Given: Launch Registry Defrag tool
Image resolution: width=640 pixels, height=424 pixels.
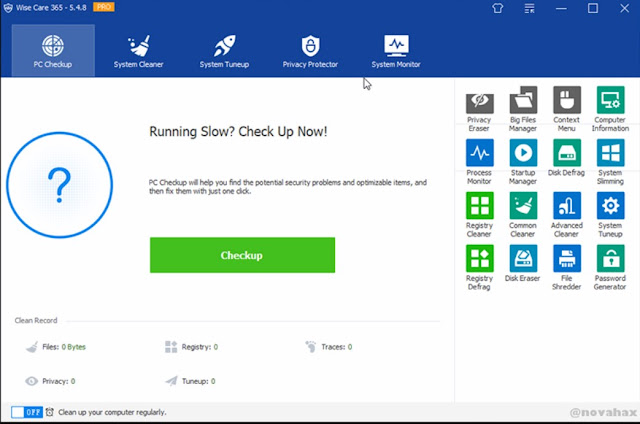Looking at the screenshot, I should [x=479, y=267].
